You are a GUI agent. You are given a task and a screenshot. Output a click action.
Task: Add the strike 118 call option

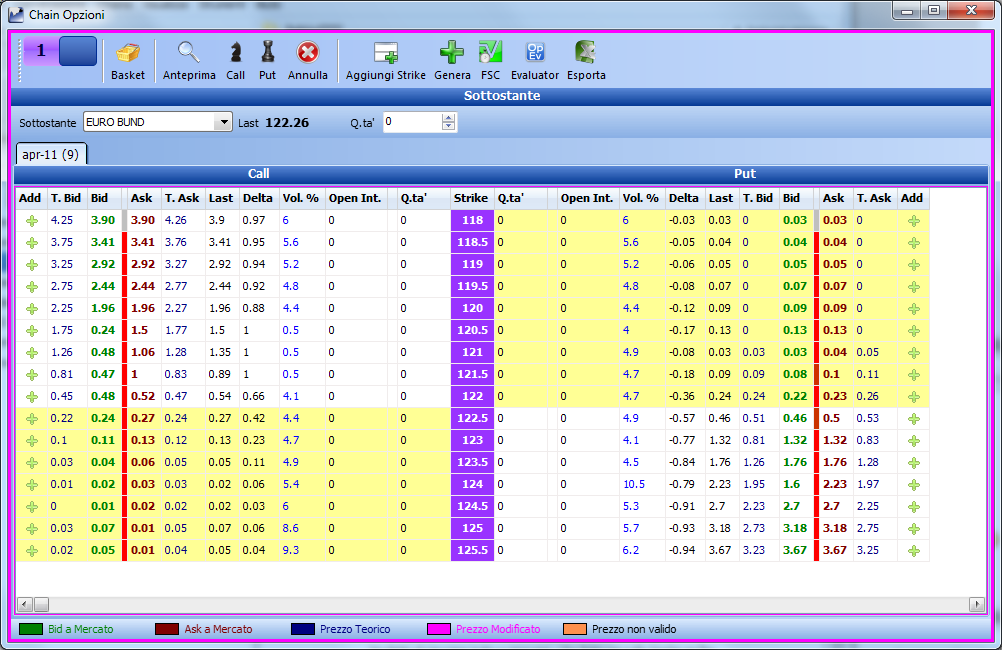tap(31, 221)
